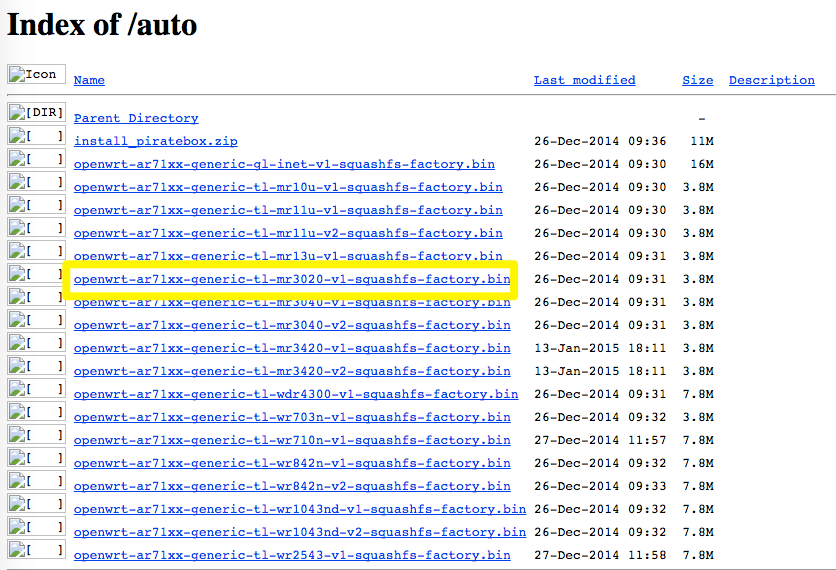Click the [DIR] icon beside Parent Directory
836x570 pixels.
point(36,112)
